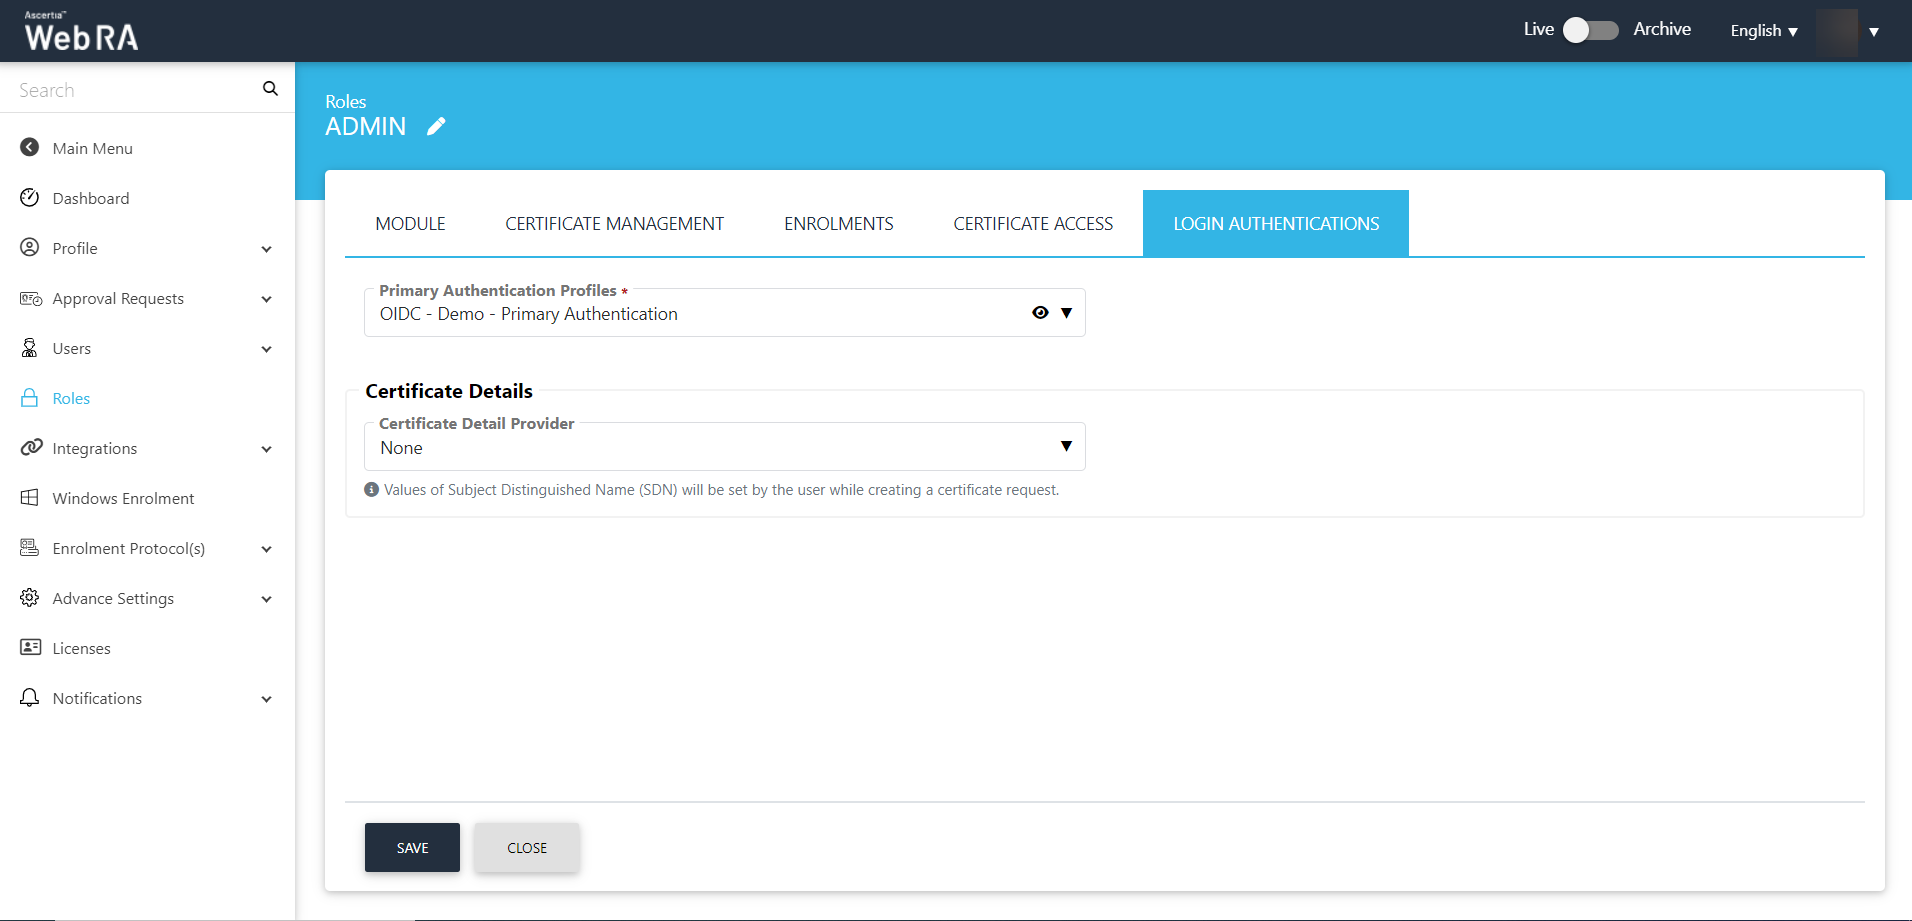Open the English language dropdown
The image size is (1912, 921).
pyautogui.click(x=1763, y=31)
